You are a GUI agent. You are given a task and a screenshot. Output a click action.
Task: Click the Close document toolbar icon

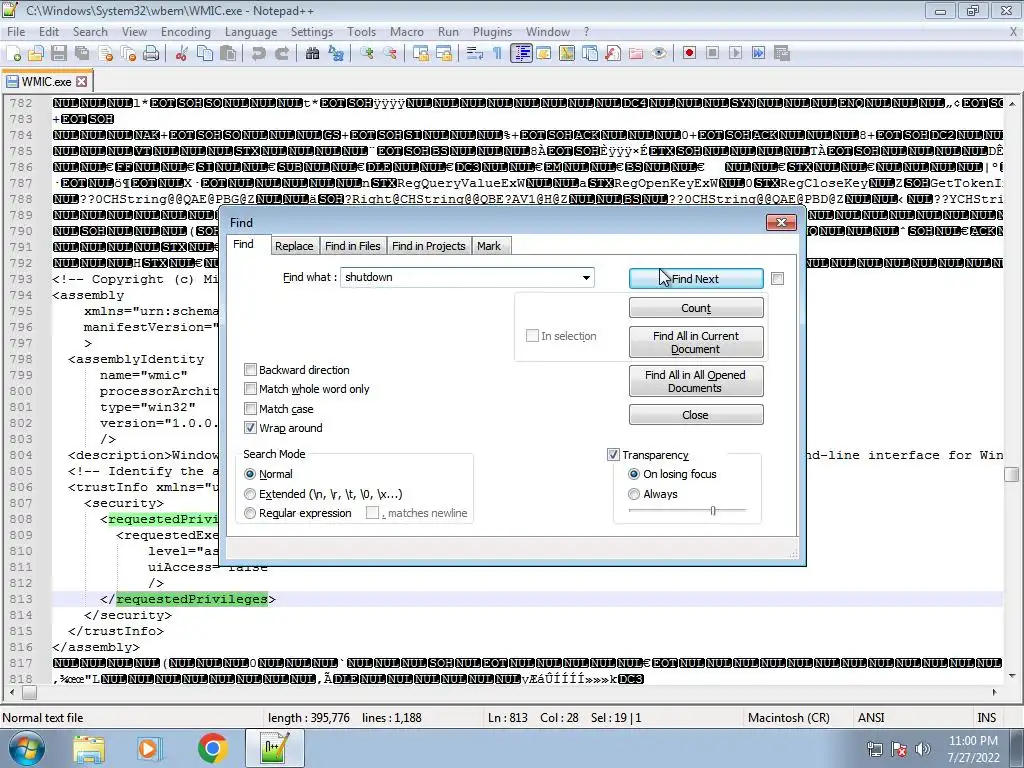[x=105, y=54]
